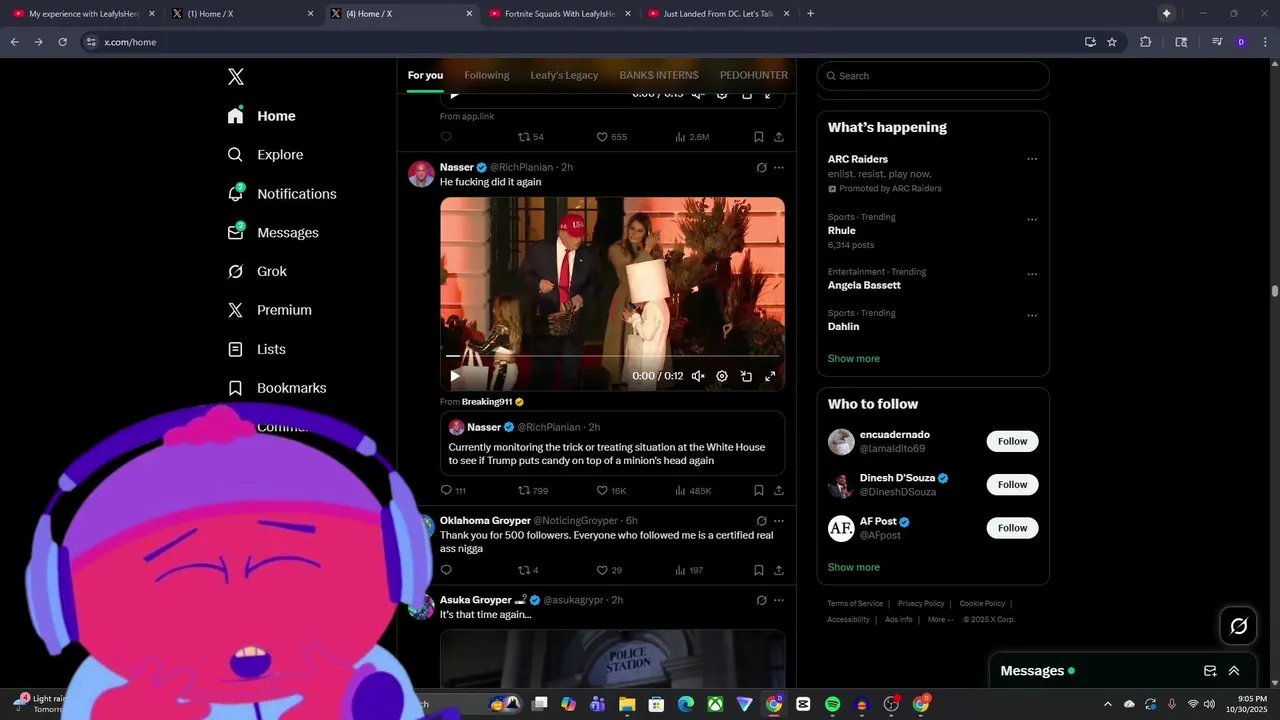The width and height of the screenshot is (1280, 720).
Task: Bookmark this page with Chrome star
Action: point(1112,42)
